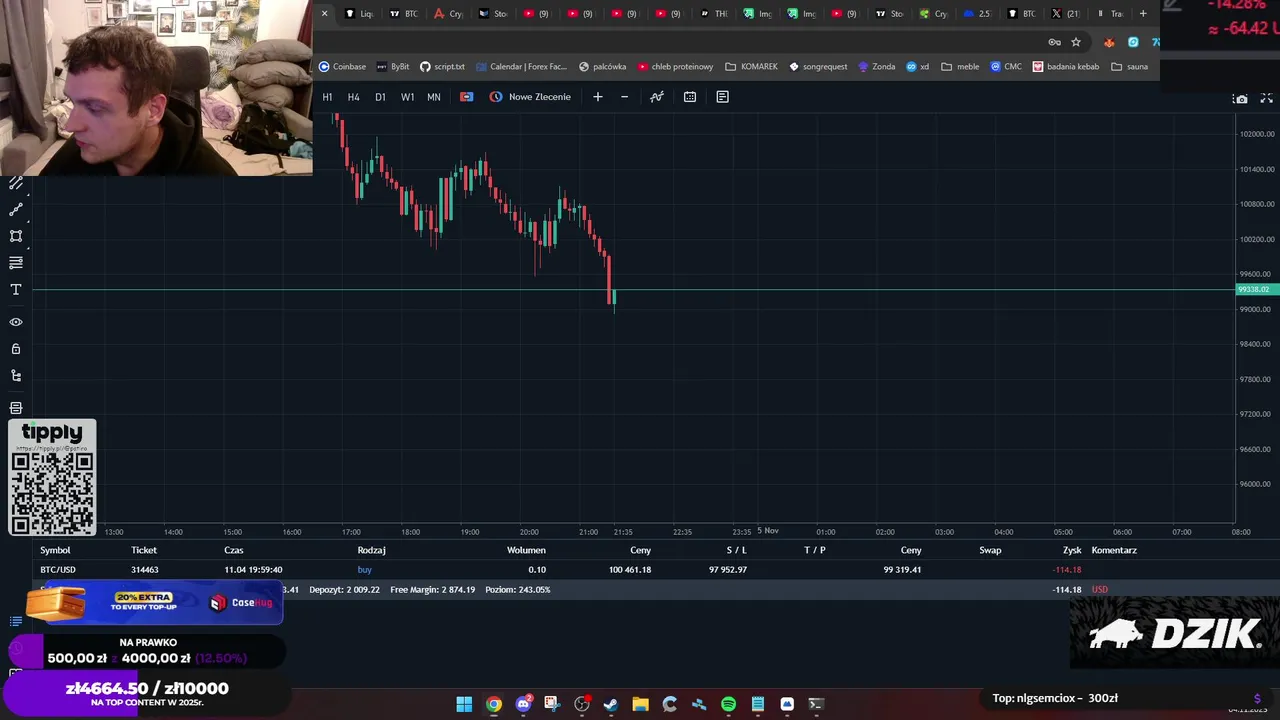Viewport: 1280px width, 720px height.
Task: Click the Swap column header
Action: click(x=990, y=550)
